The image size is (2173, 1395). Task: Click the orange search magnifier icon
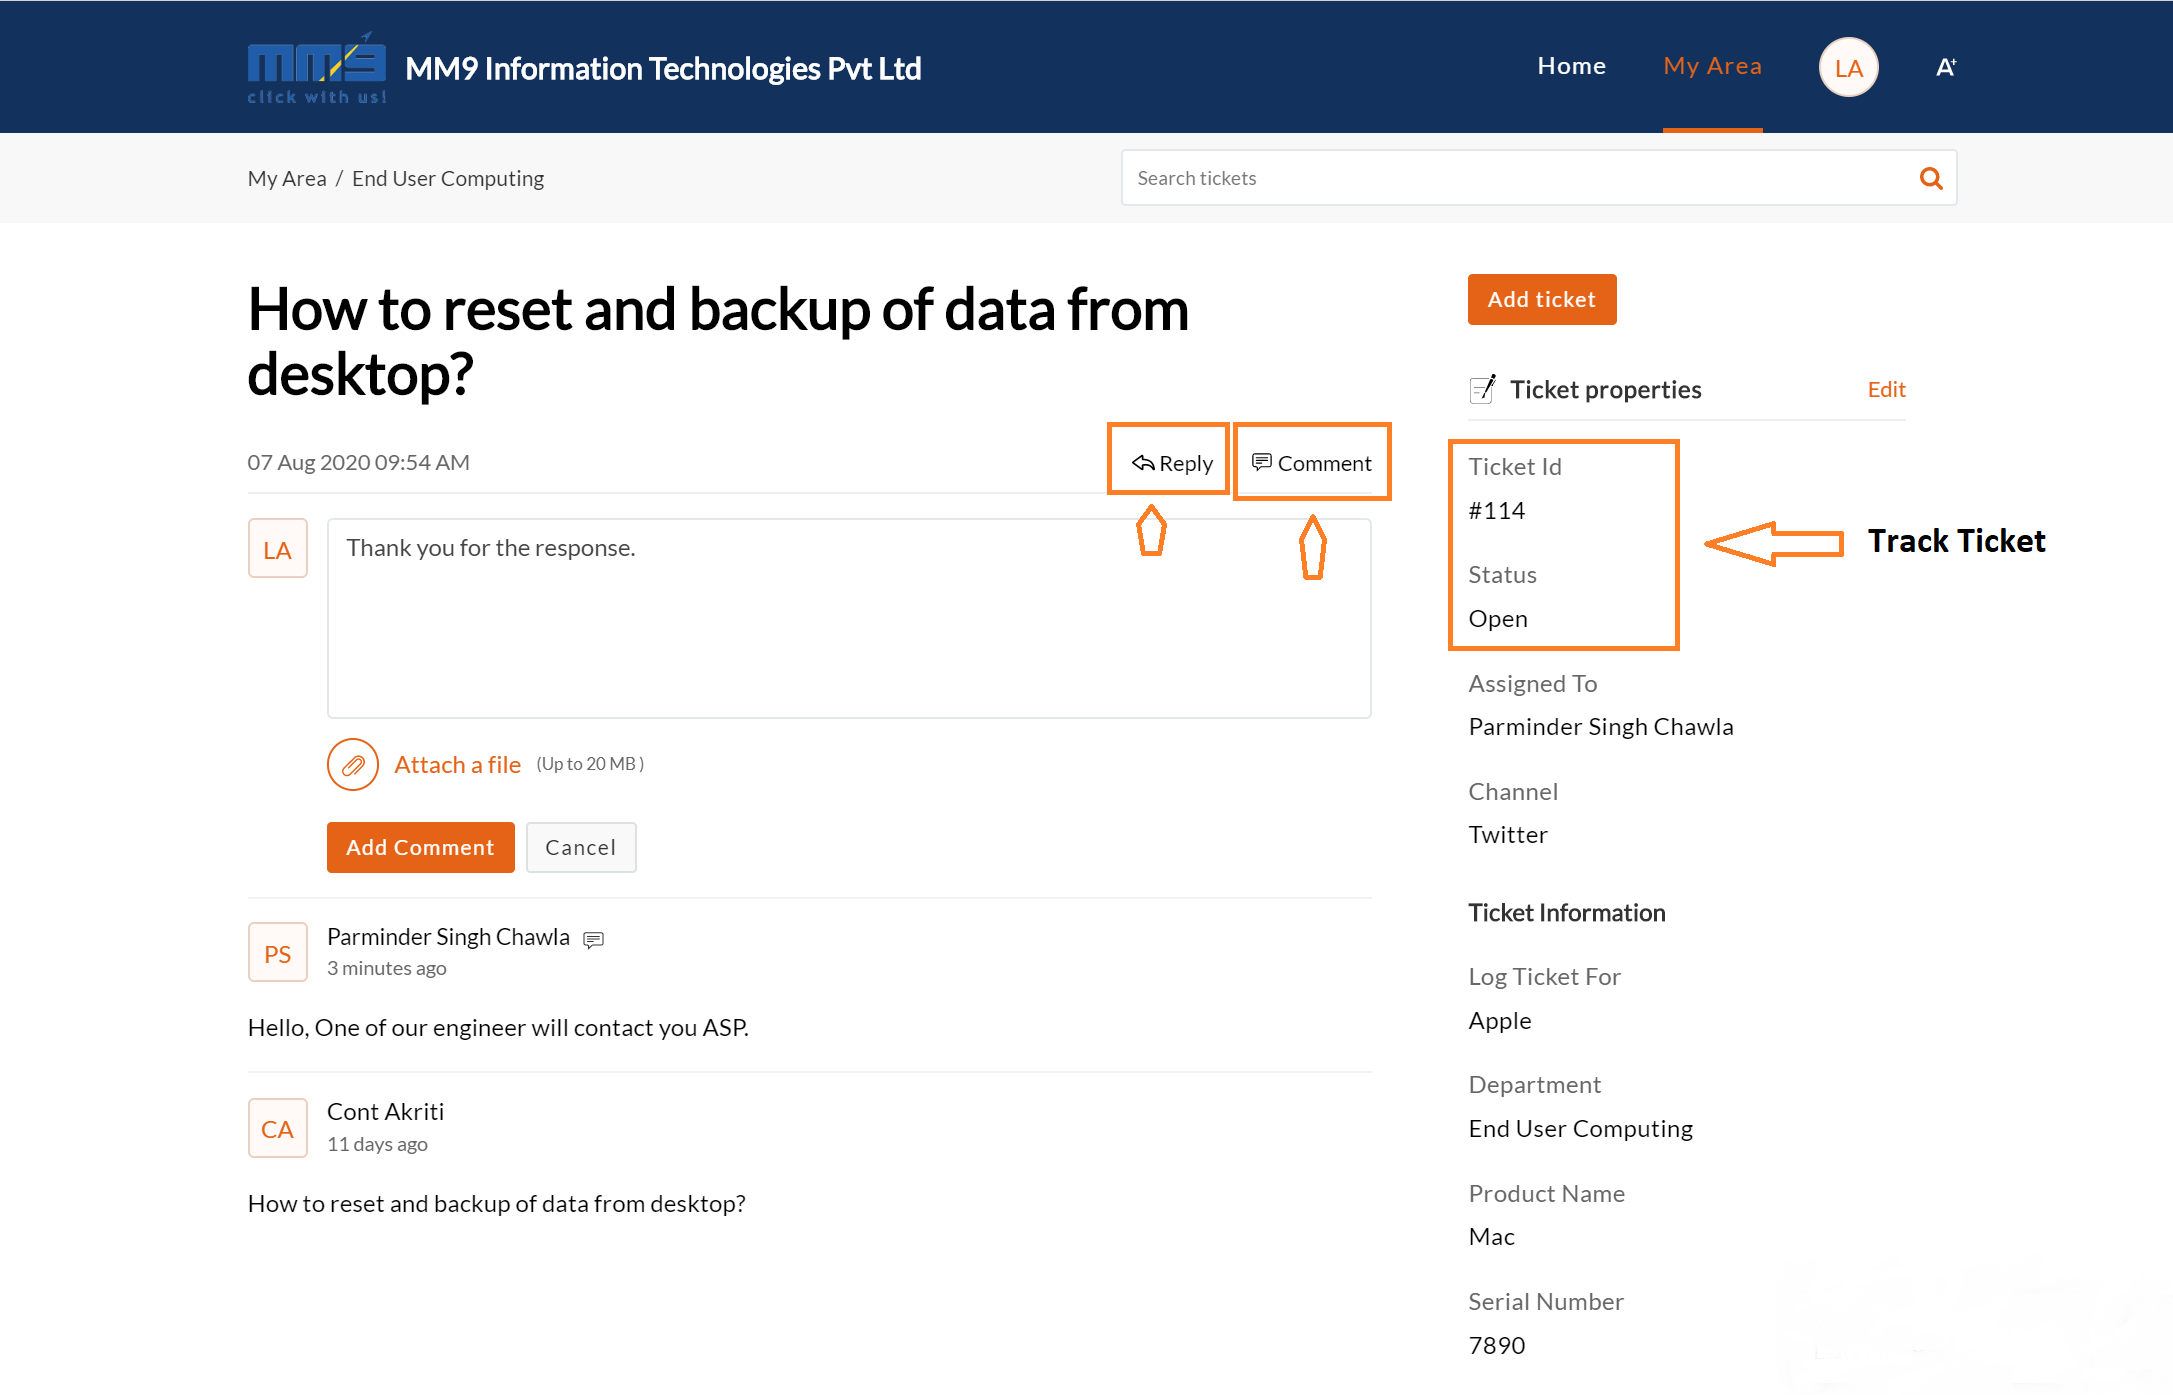point(1930,178)
